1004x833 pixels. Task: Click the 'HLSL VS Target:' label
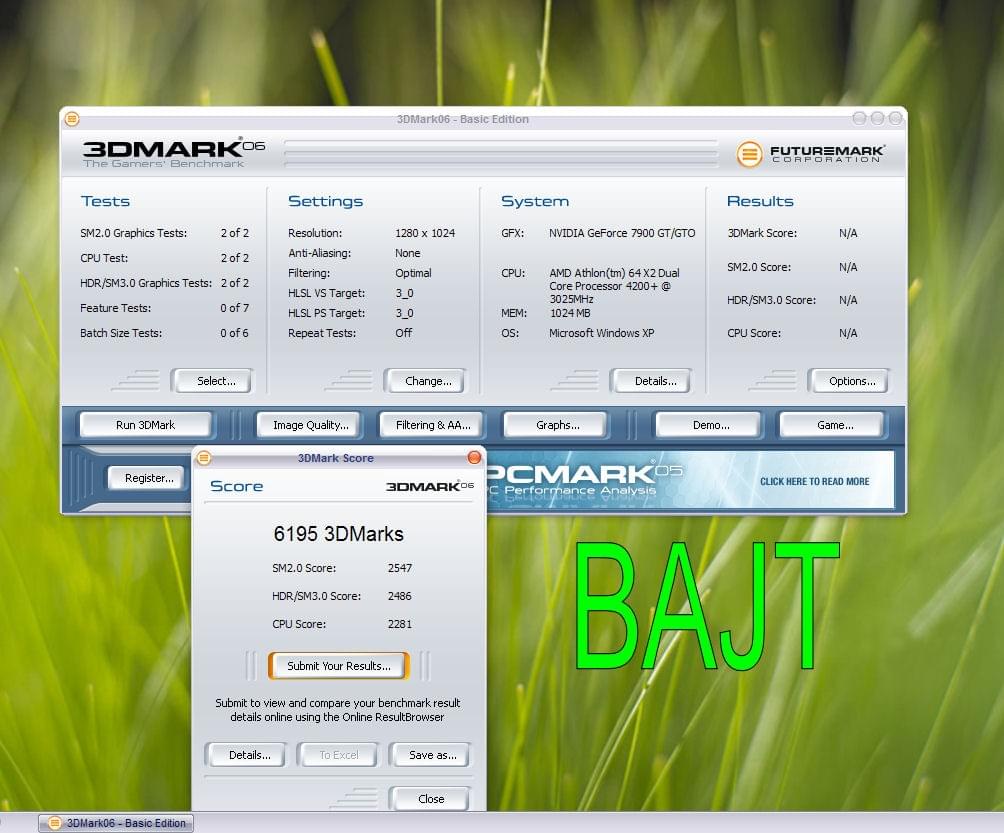tap(327, 293)
